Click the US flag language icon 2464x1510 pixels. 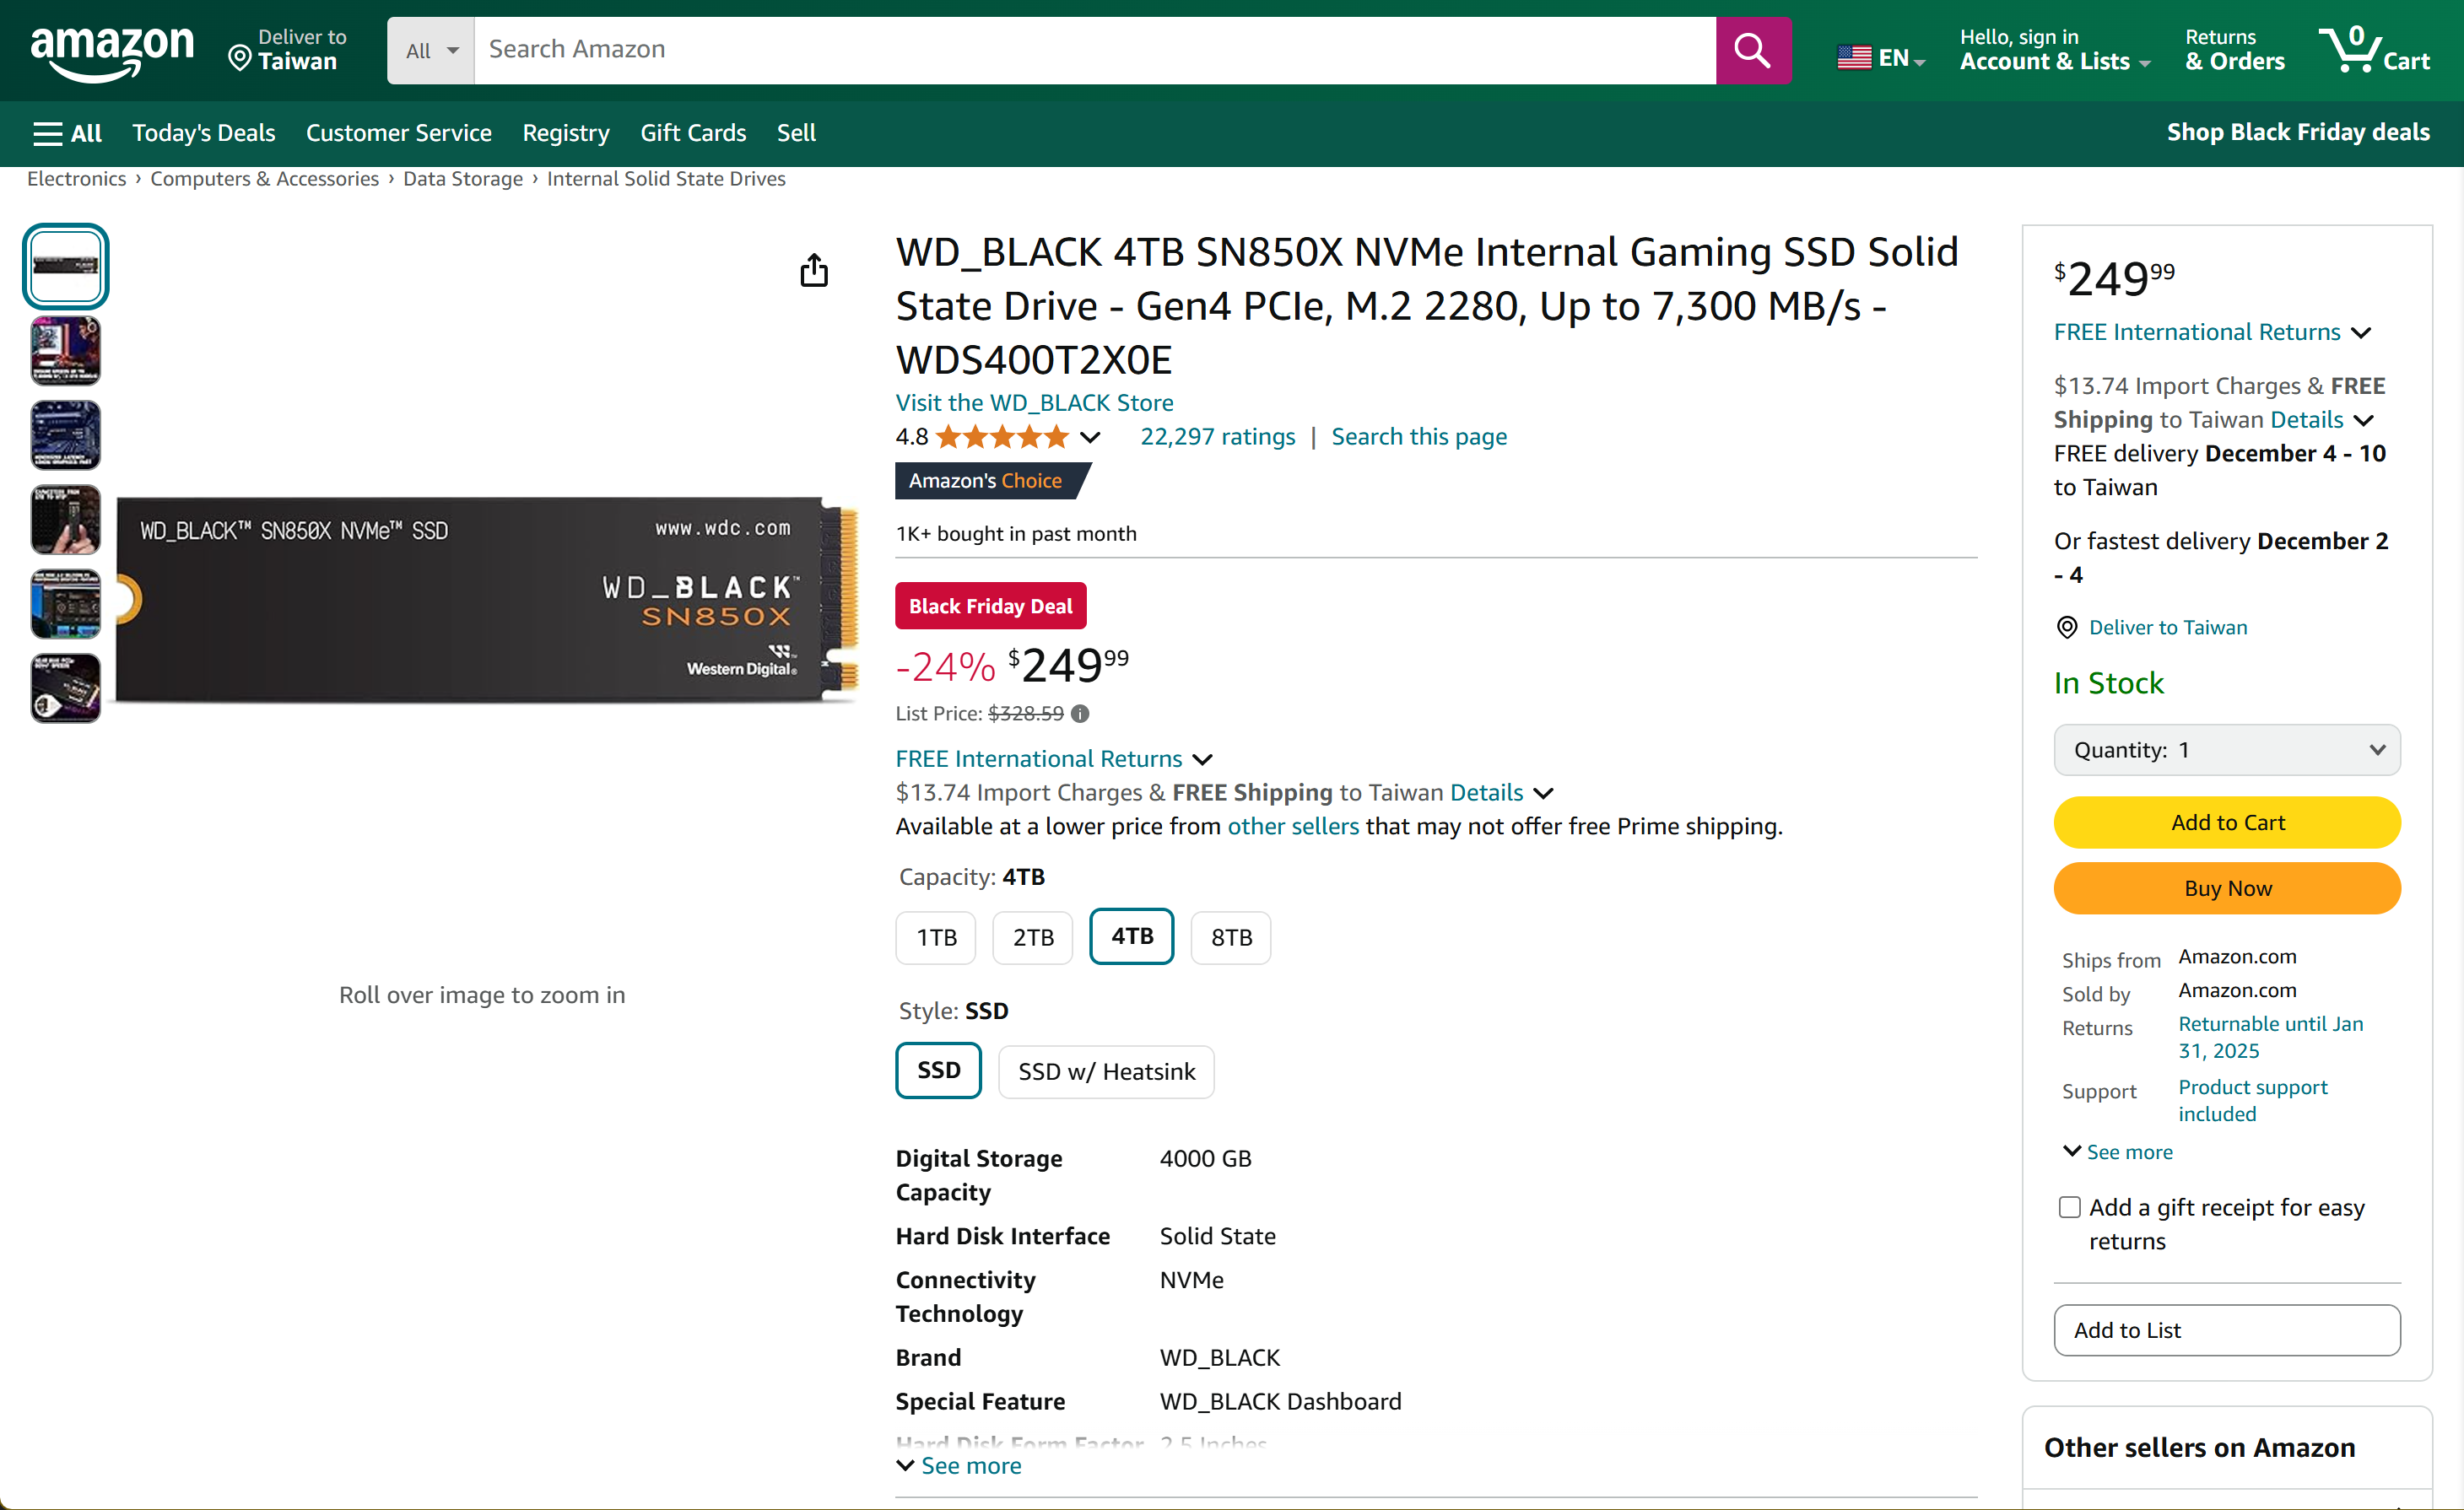coord(1853,58)
